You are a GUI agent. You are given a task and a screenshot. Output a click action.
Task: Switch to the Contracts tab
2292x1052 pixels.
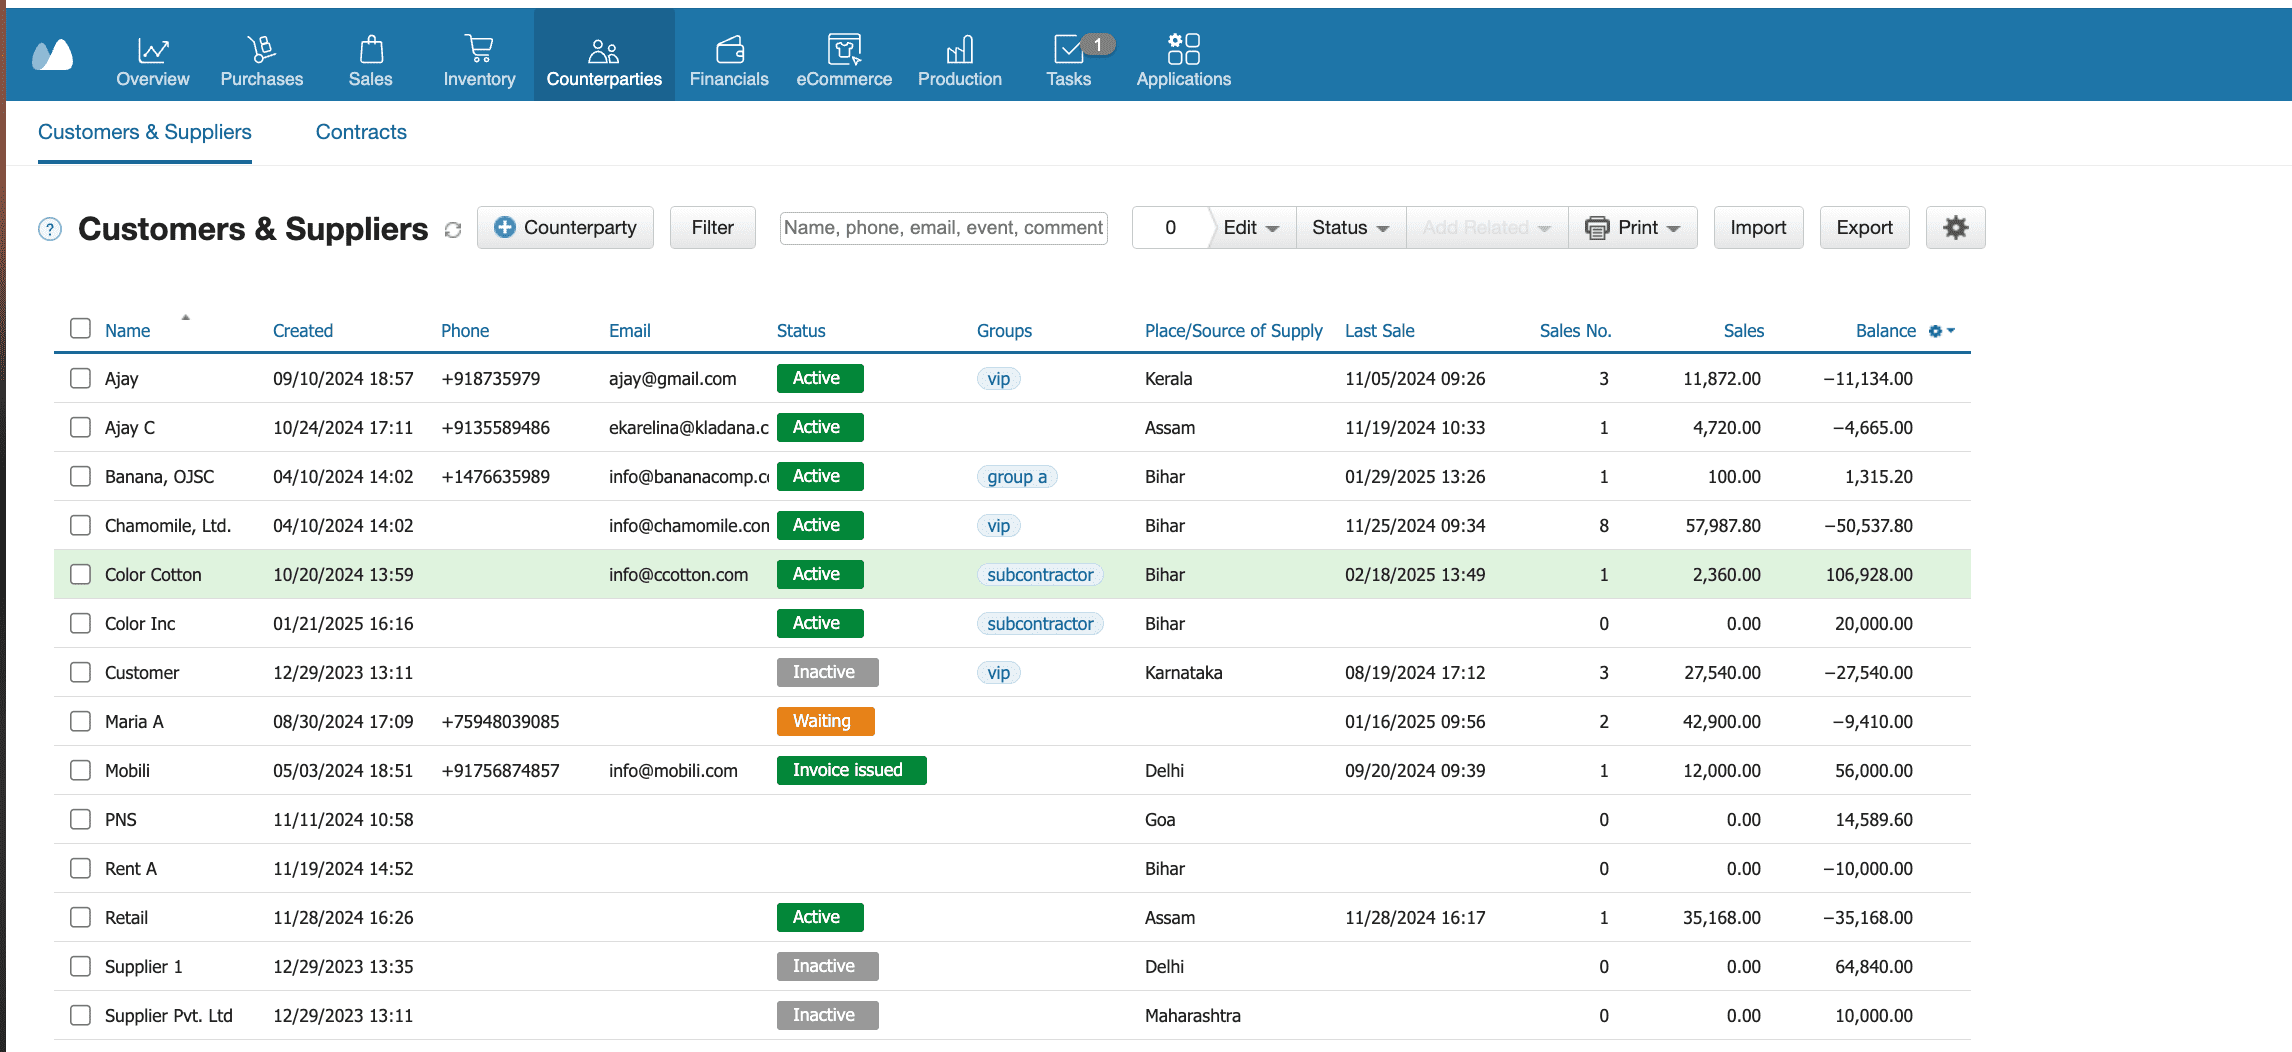[361, 132]
